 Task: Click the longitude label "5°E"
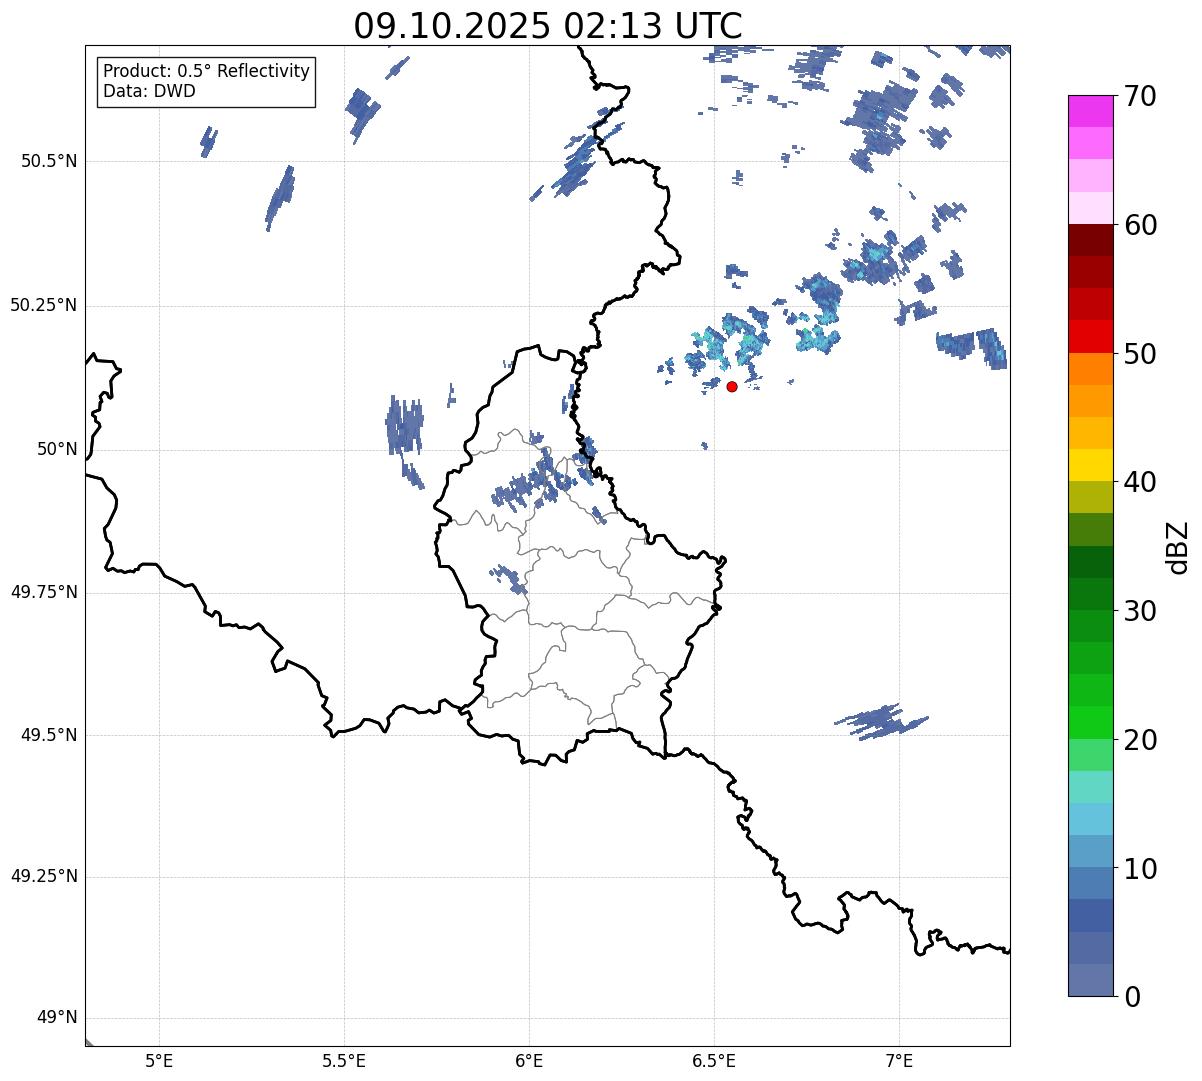(x=159, y=1060)
